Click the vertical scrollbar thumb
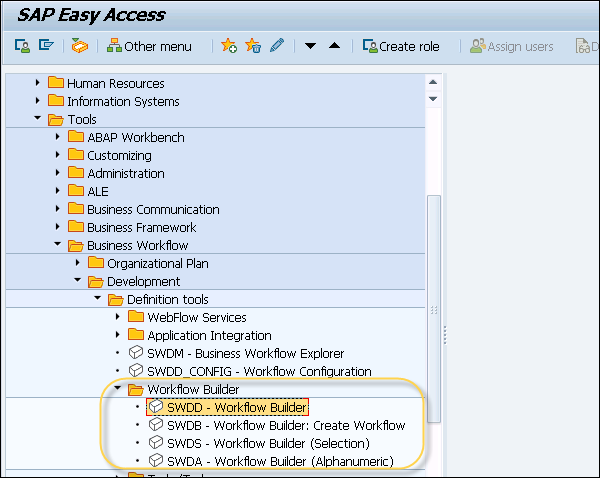 coord(434,309)
